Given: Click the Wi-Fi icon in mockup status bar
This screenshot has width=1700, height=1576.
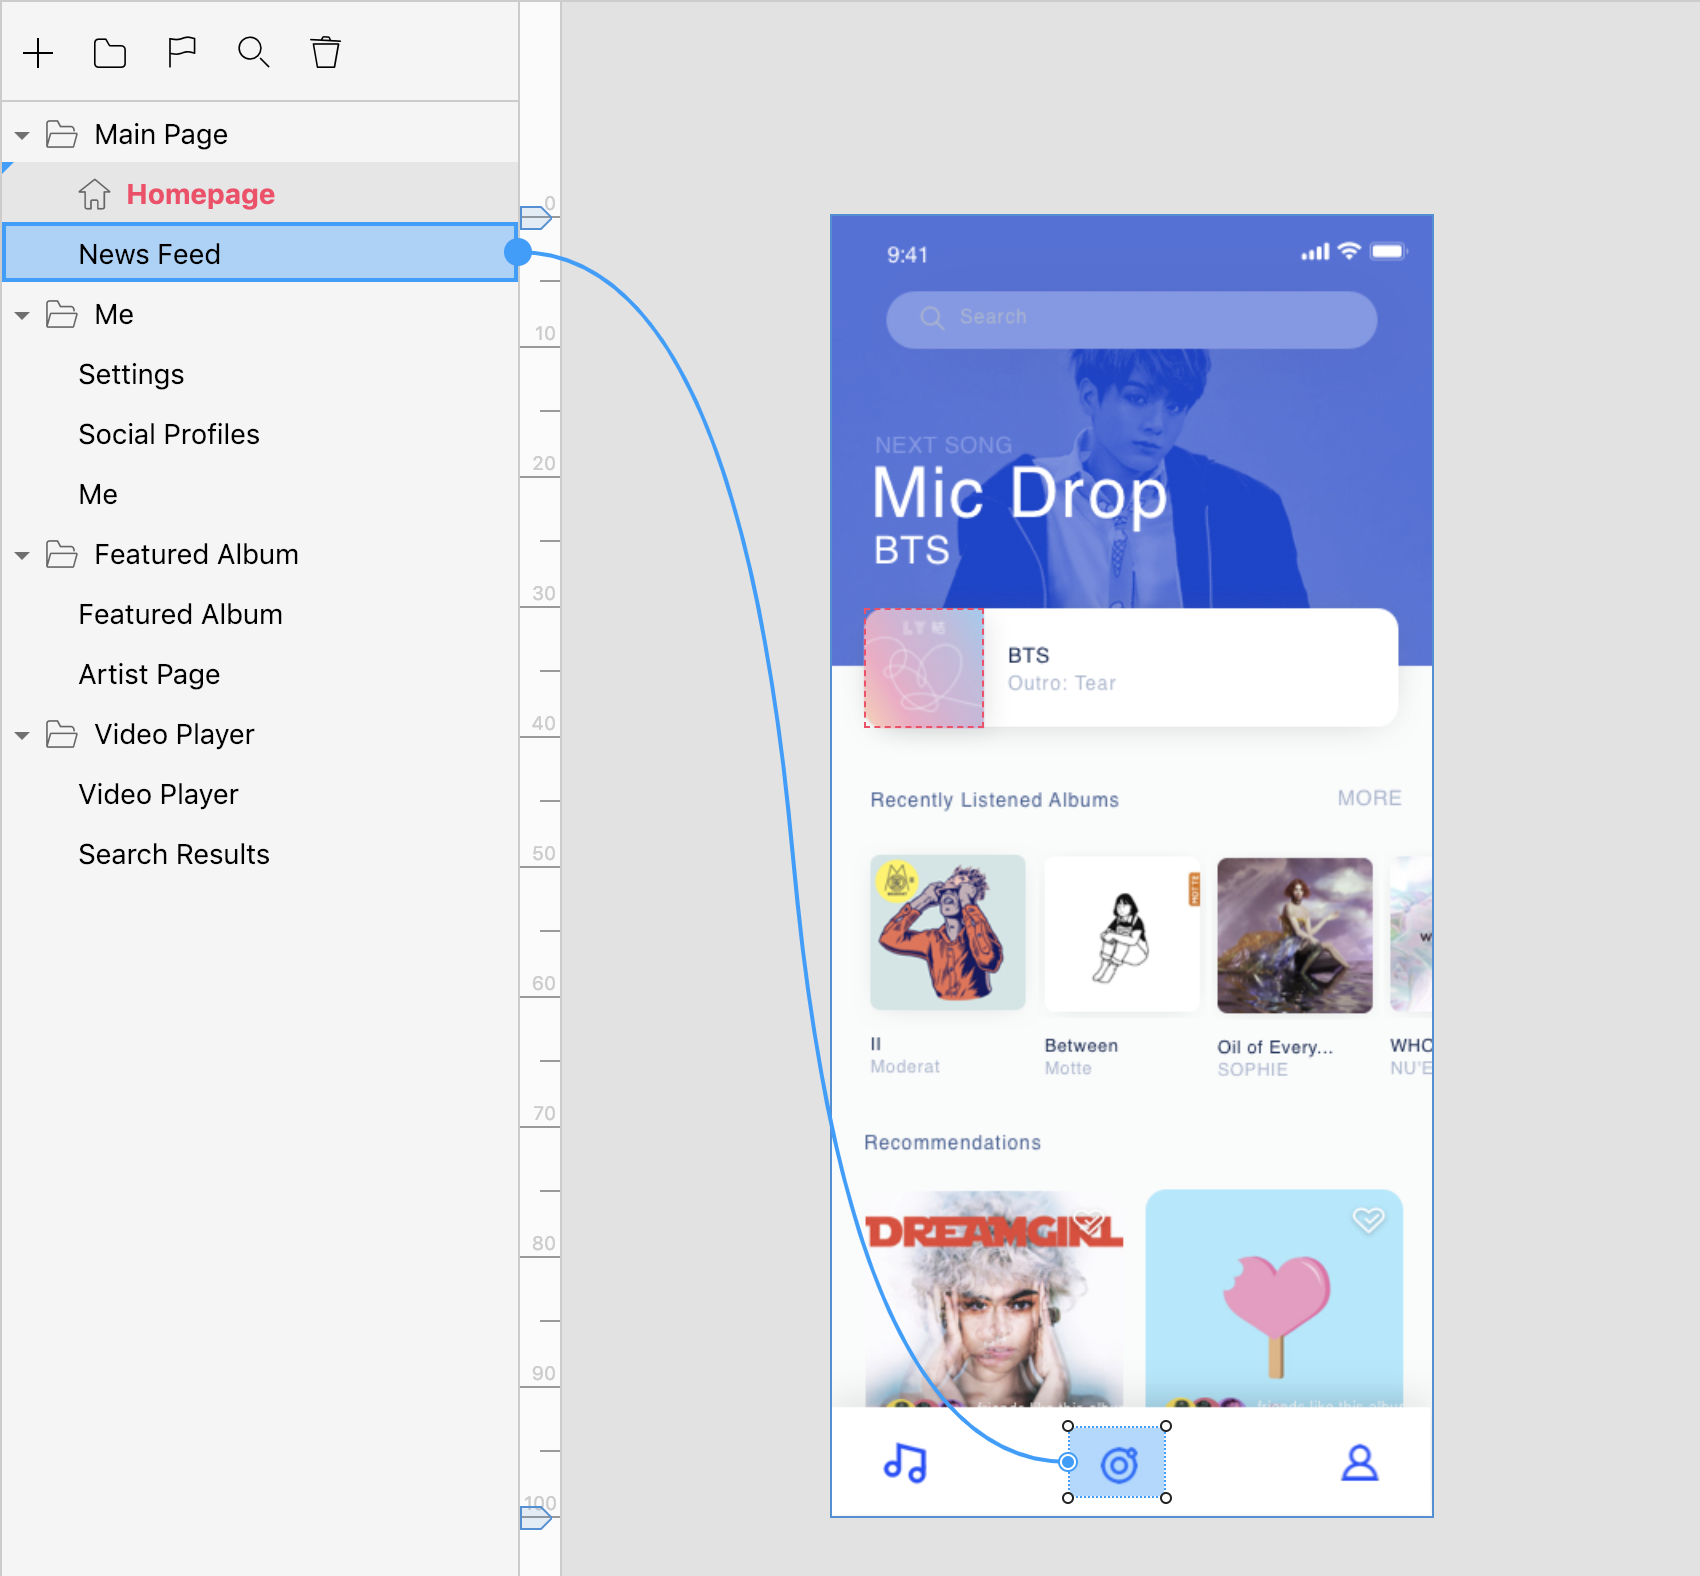Looking at the screenshot, I should pyautogui.click(x=1349, y=250).
